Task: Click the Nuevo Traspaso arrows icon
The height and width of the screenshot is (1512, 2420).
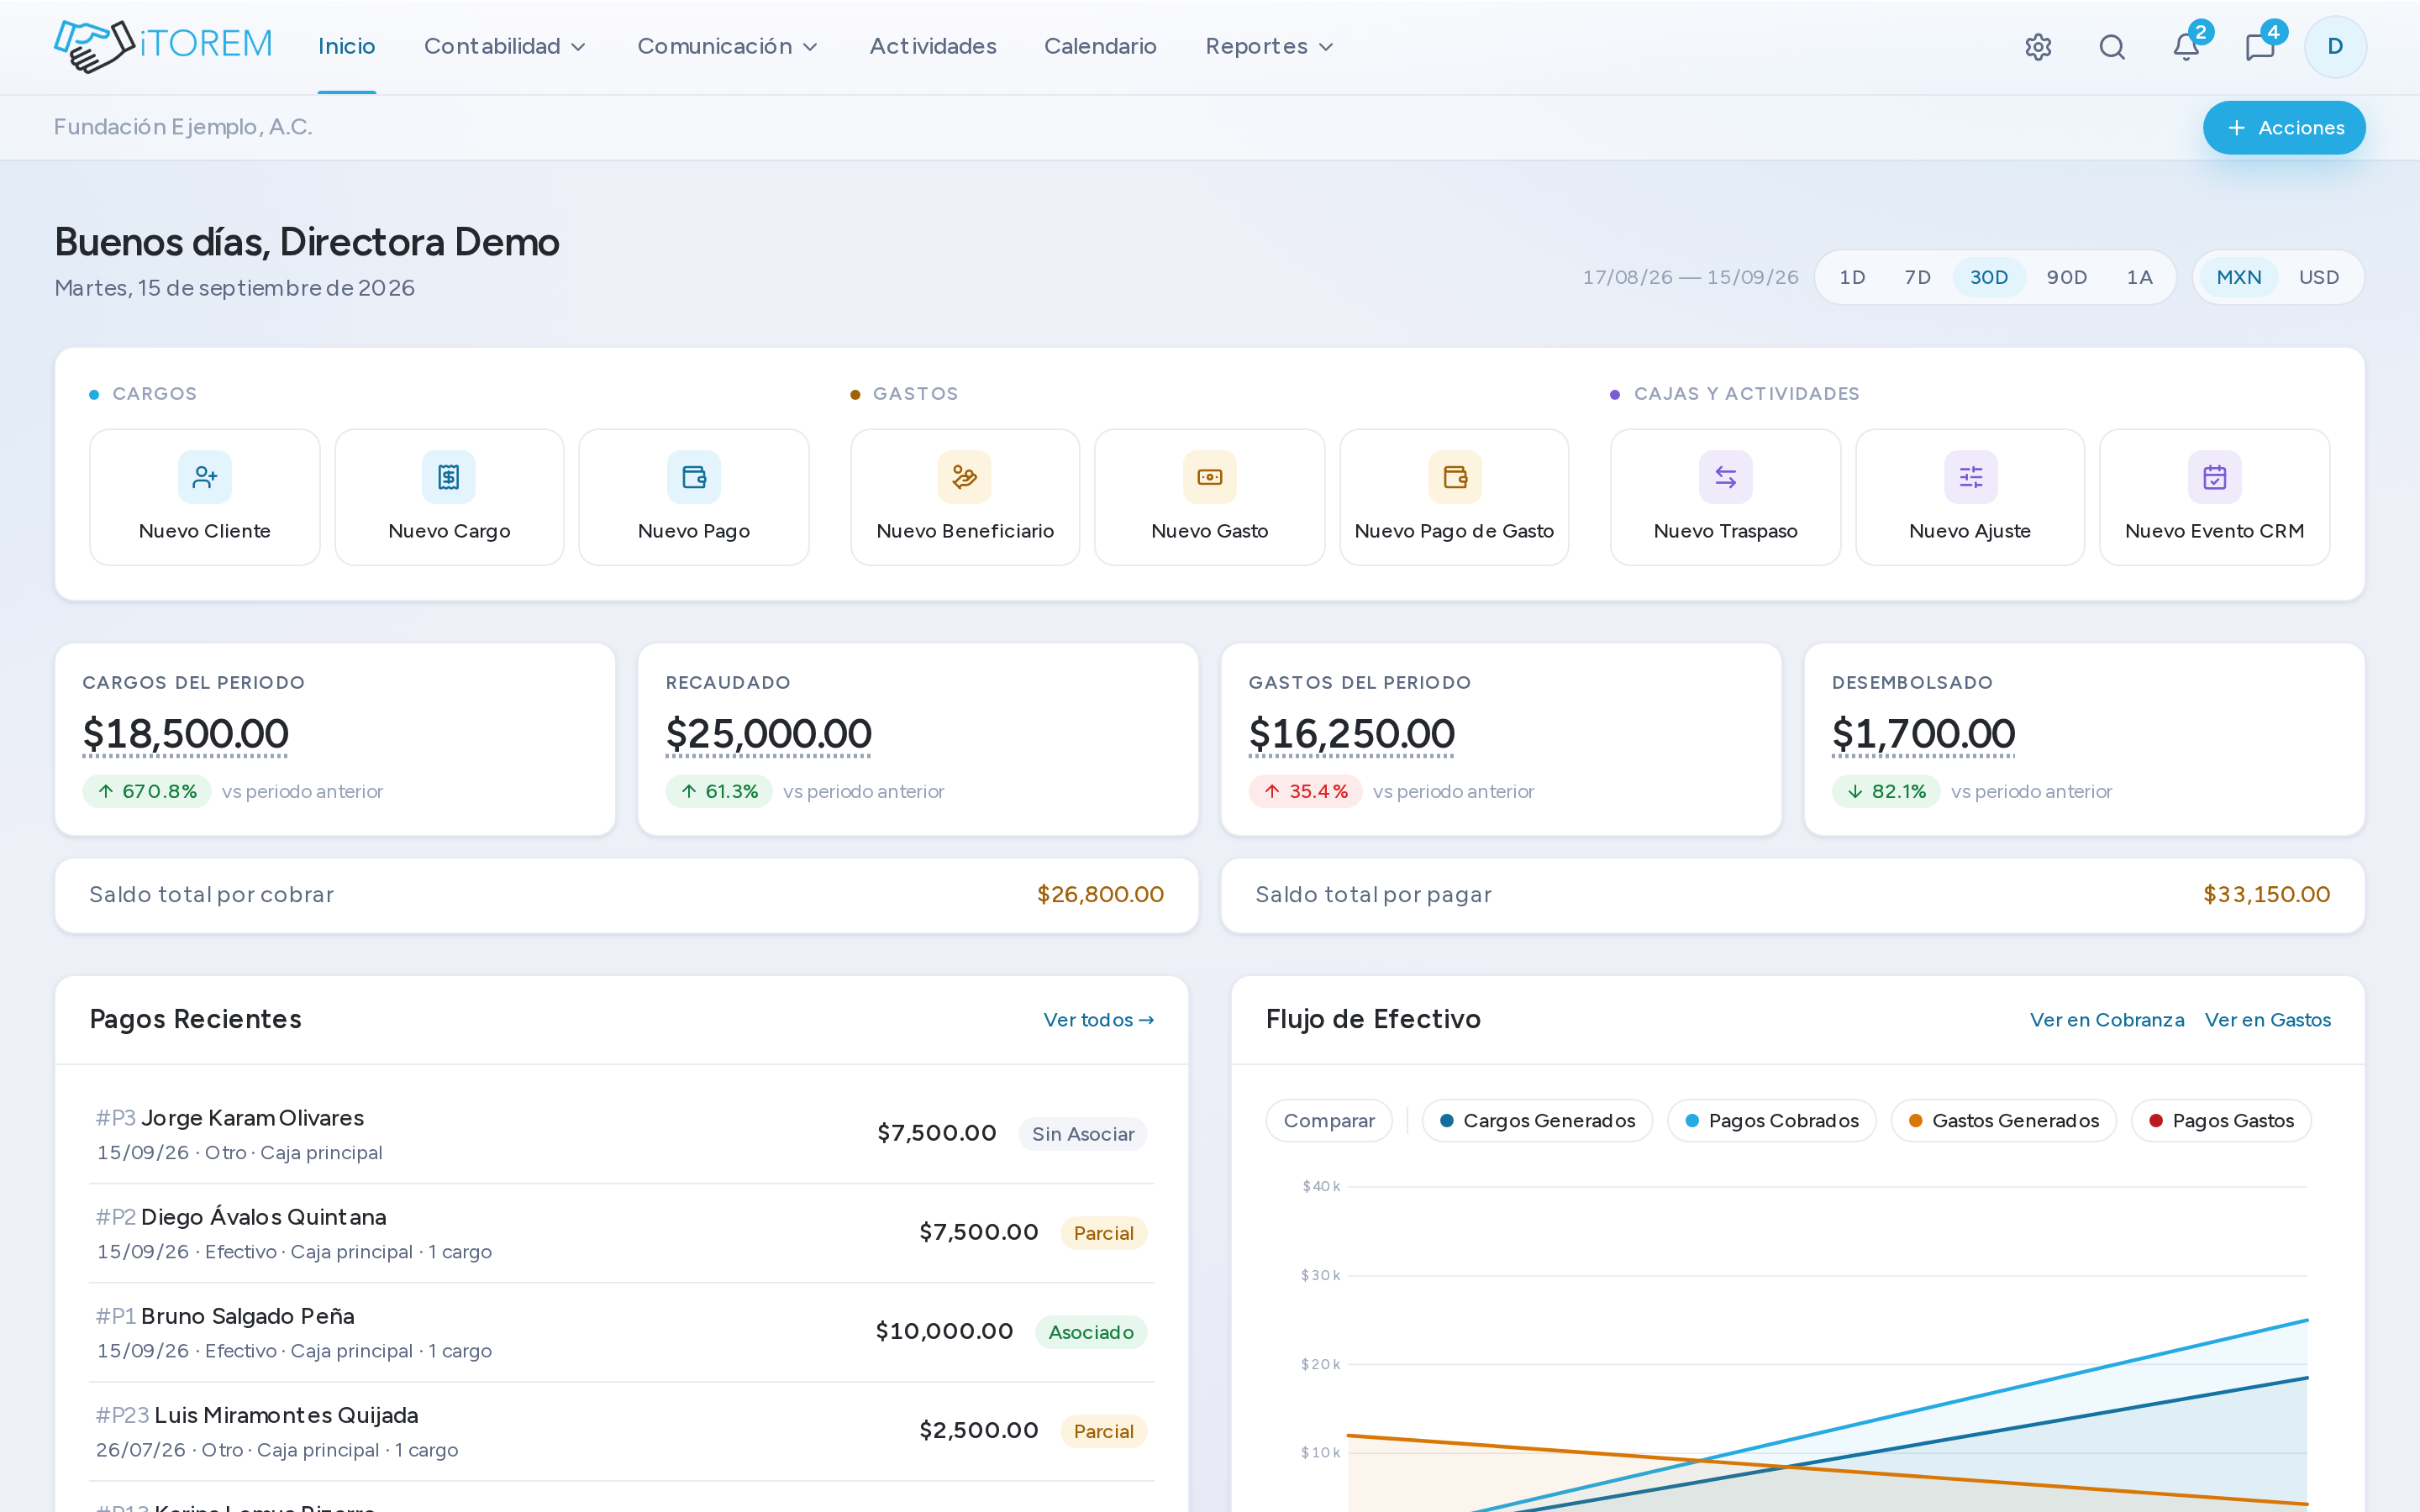Action: 1726,477
